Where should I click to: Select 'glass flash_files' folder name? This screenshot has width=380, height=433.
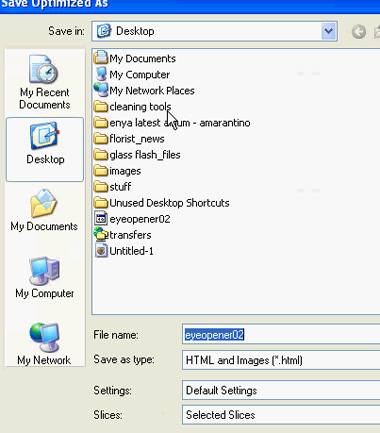145,155
